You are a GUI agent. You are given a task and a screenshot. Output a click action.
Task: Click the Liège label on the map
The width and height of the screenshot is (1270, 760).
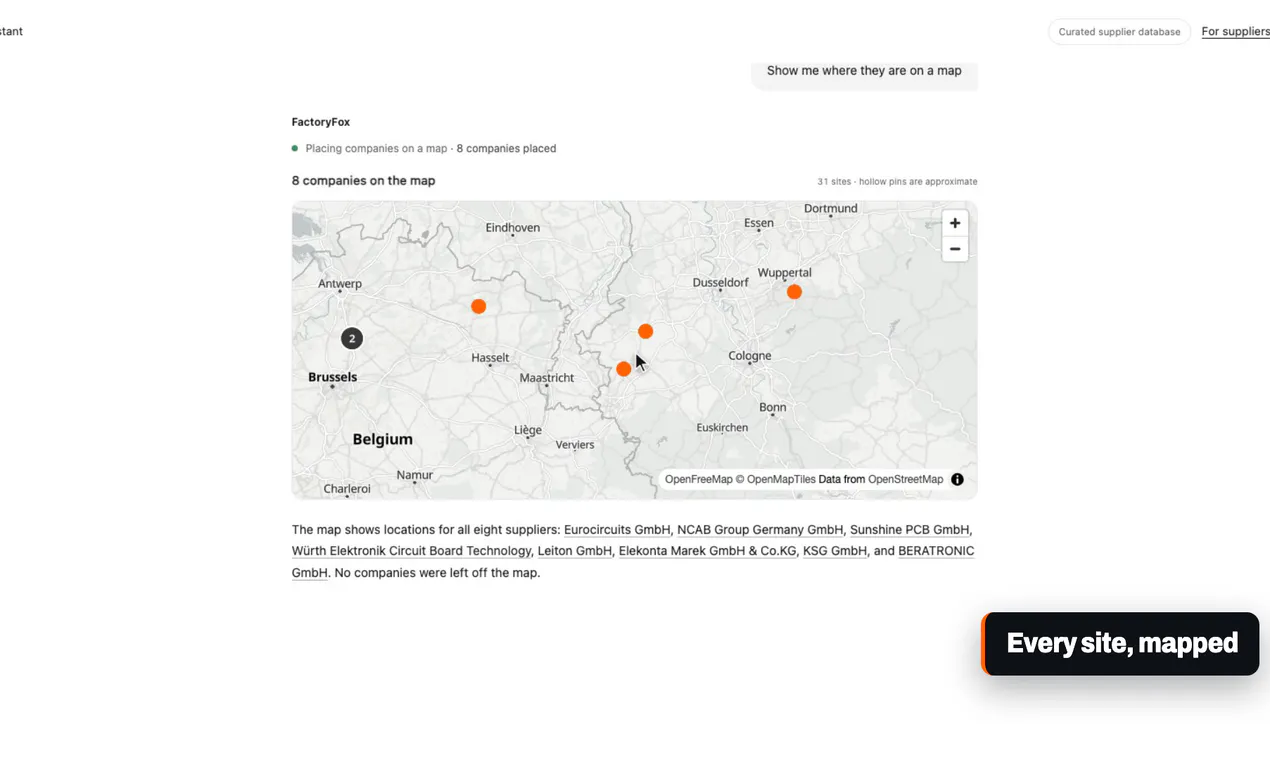528,430
